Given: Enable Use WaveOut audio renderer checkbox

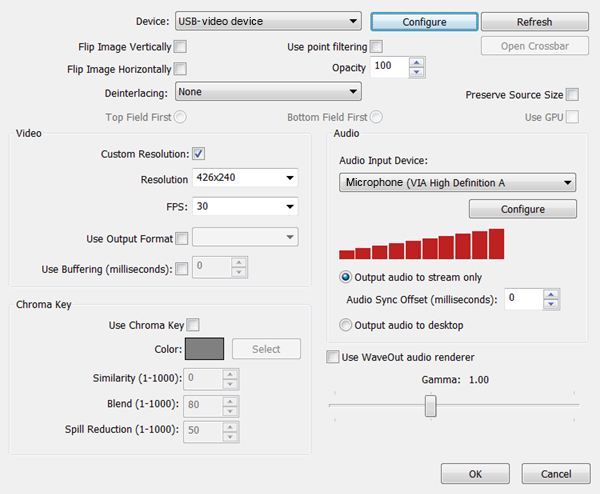Looking at the screenshot, I should tap(333, 357).
